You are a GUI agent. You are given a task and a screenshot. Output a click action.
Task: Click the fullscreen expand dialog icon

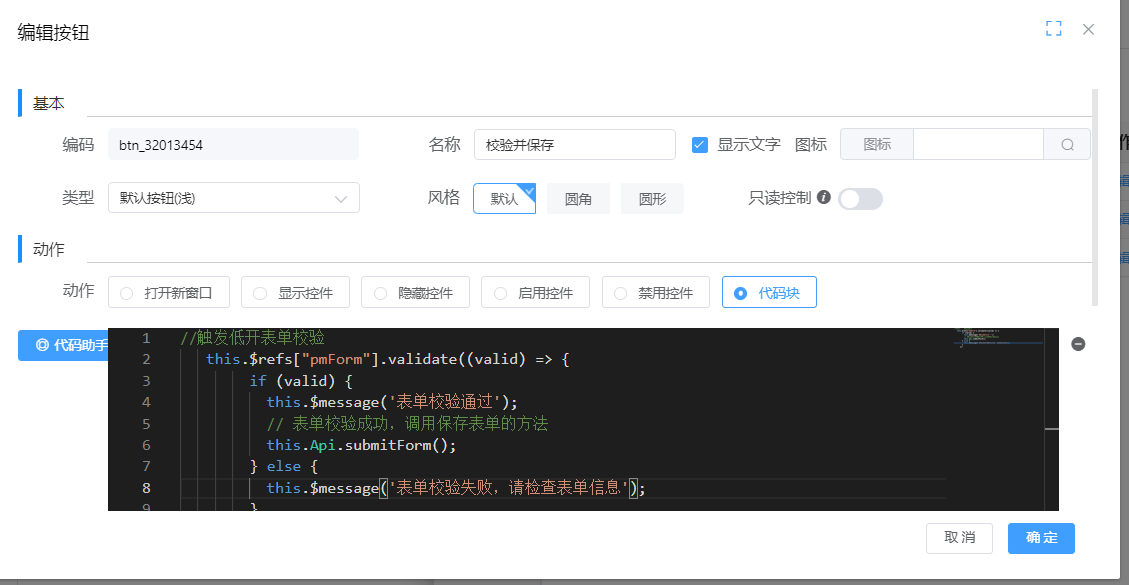(1053, 29)
